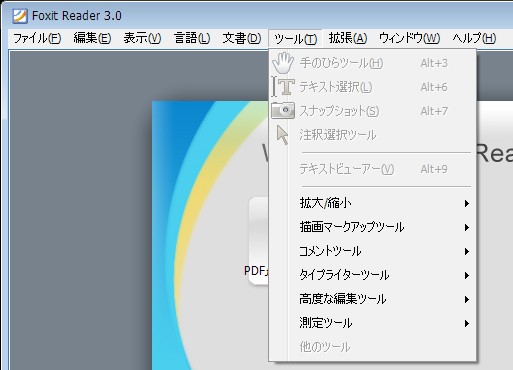Choose テキスト選択(L) menu entry
This screenshot has height=370, width=513.
[x=372, y=87]
